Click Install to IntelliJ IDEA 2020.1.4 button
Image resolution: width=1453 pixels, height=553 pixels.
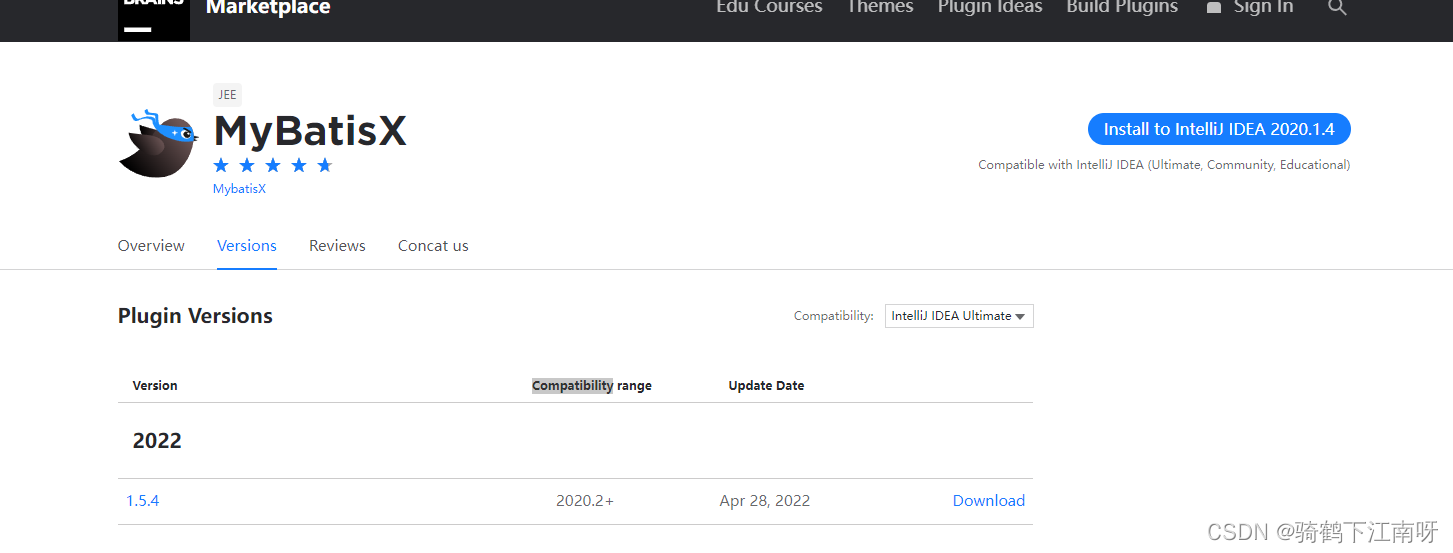pyautogui.click(x=1219, y=129)
